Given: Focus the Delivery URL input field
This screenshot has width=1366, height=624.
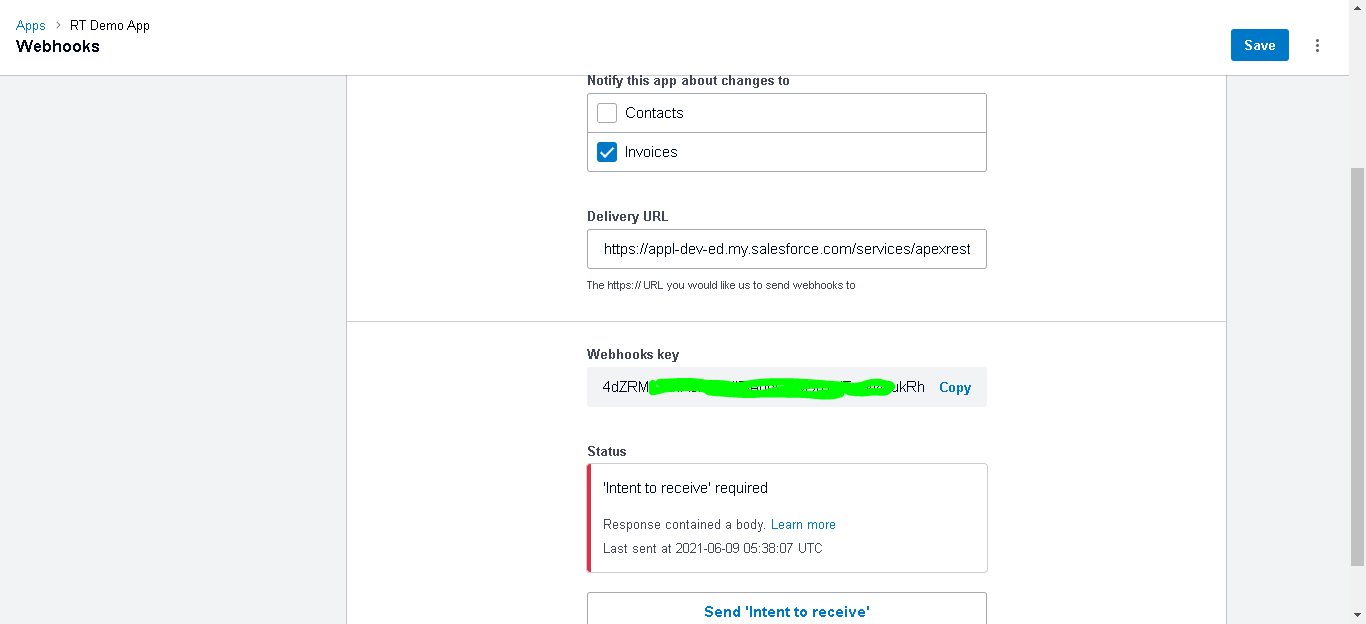Looking at the screenshot, I should tap(786, 249).
